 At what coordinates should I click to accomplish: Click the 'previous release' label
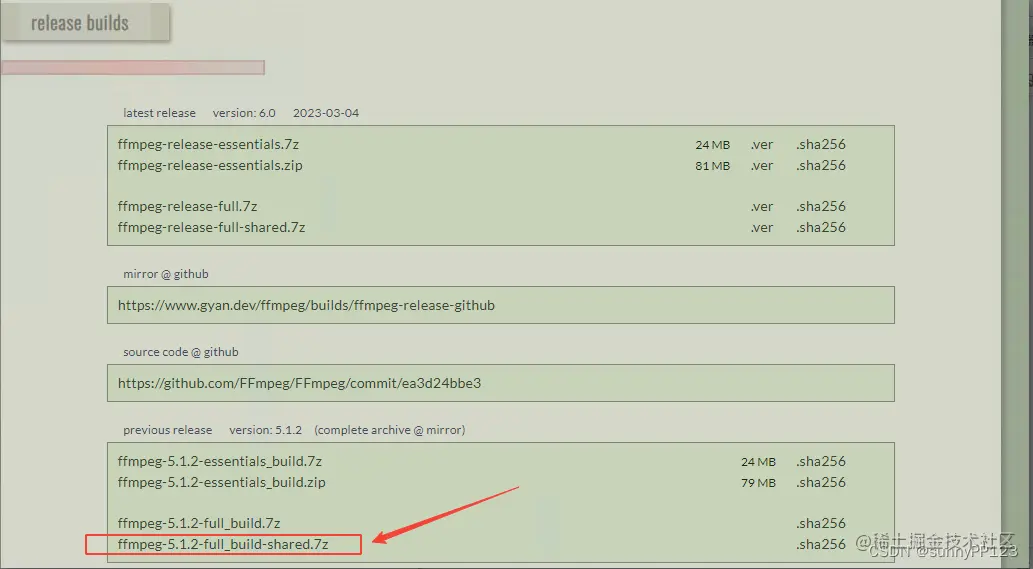167,430
